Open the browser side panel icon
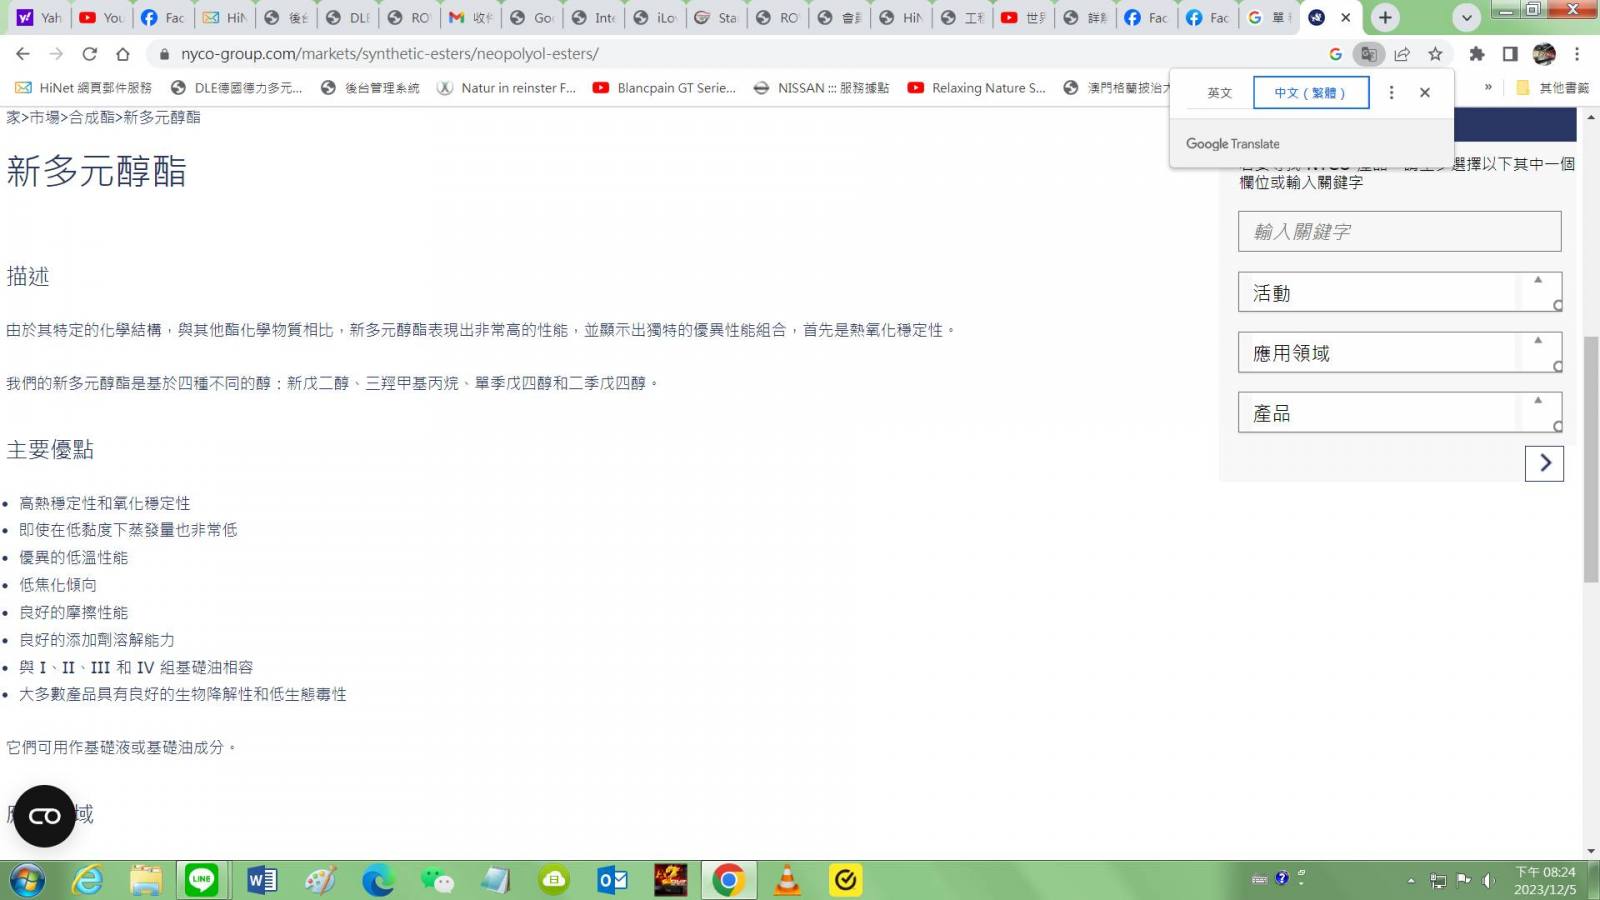This screenshot has height=900, width=1600. 1510,54
